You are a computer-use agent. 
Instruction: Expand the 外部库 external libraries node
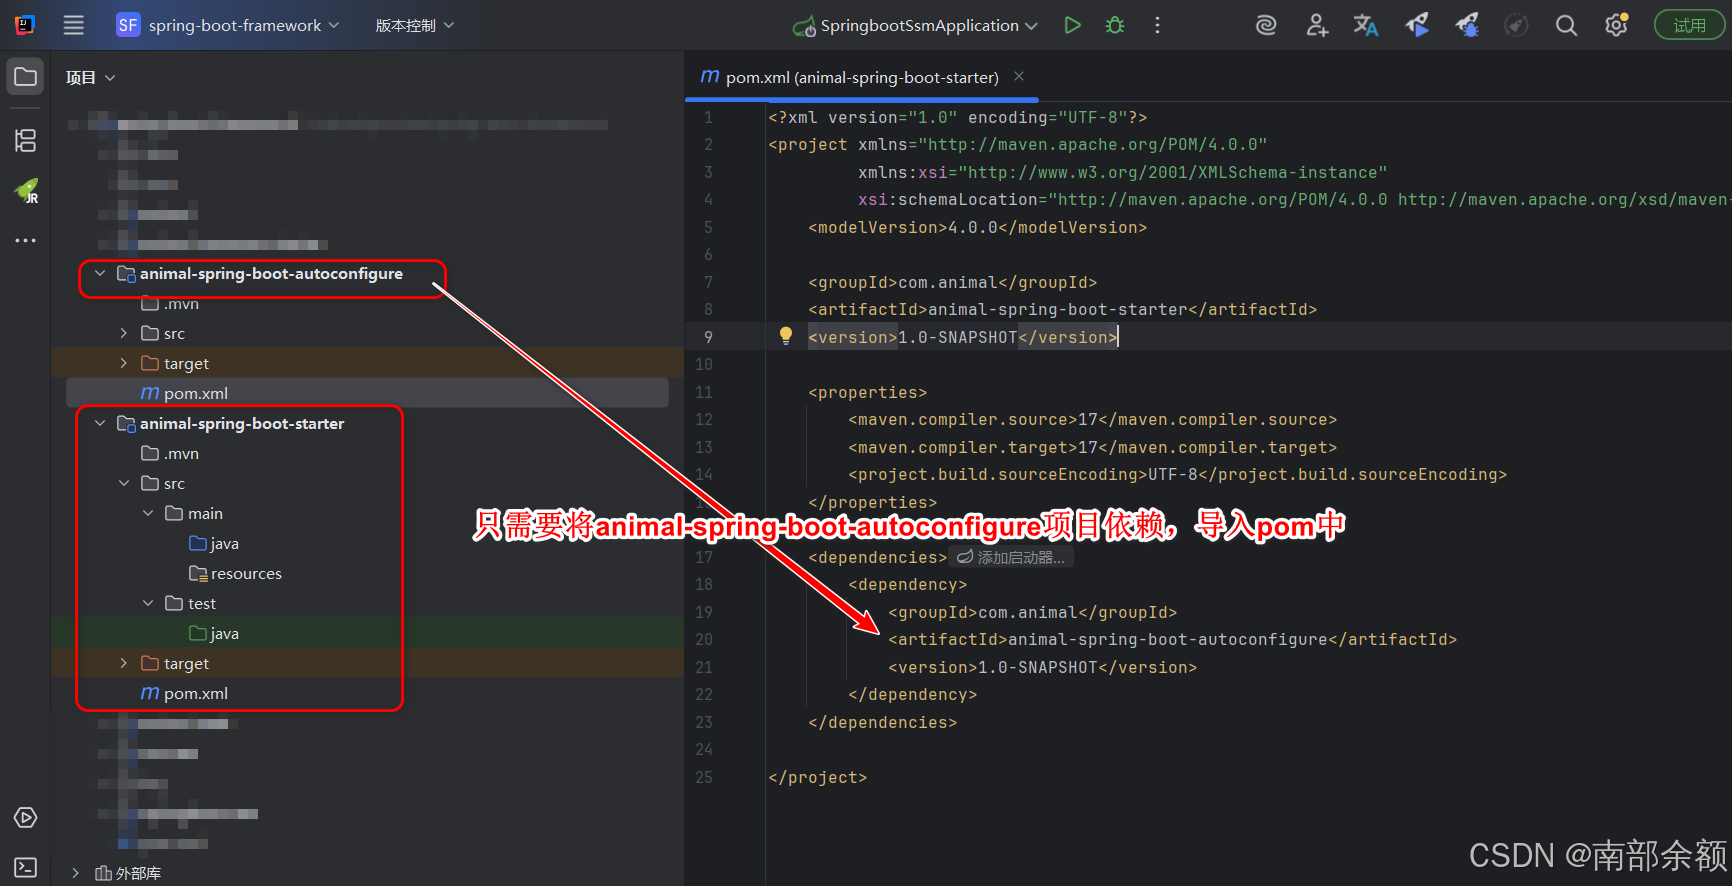76,873
